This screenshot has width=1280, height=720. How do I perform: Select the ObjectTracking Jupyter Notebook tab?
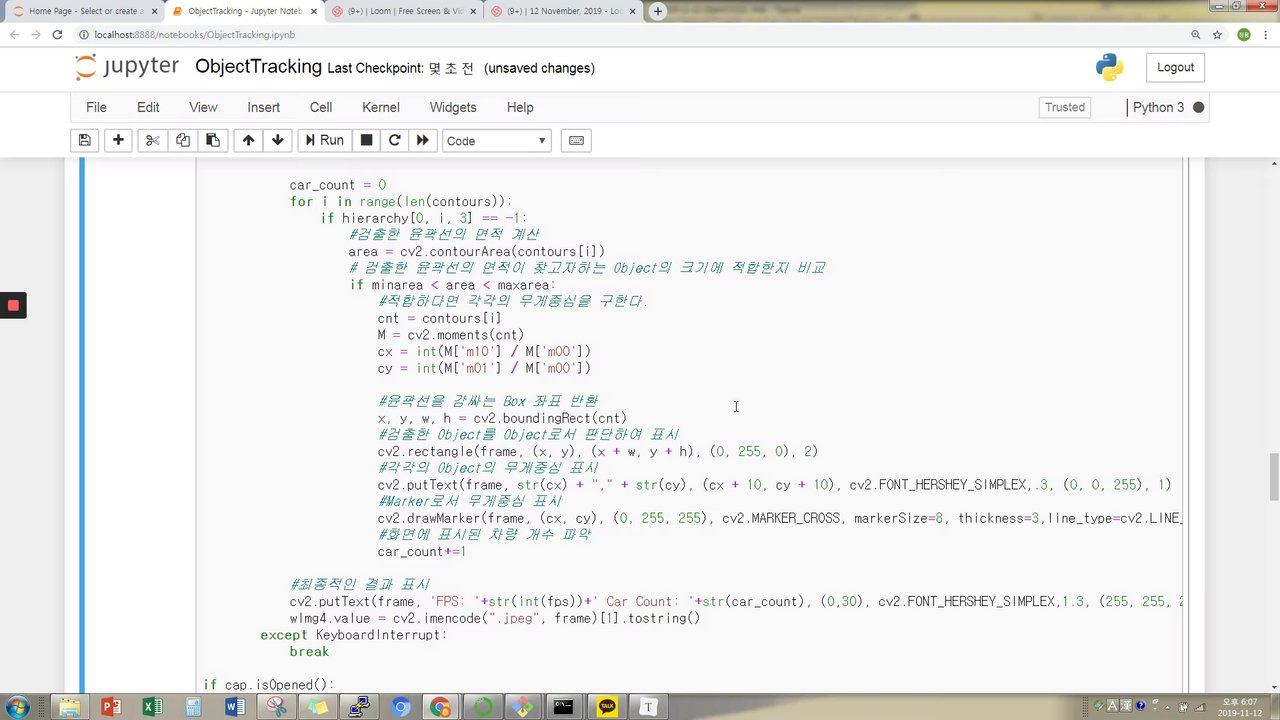tap(242, 11)
